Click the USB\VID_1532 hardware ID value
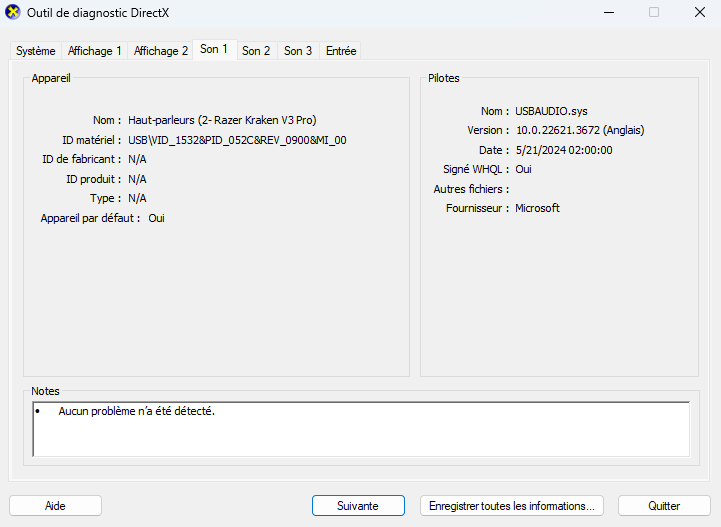 237,140
